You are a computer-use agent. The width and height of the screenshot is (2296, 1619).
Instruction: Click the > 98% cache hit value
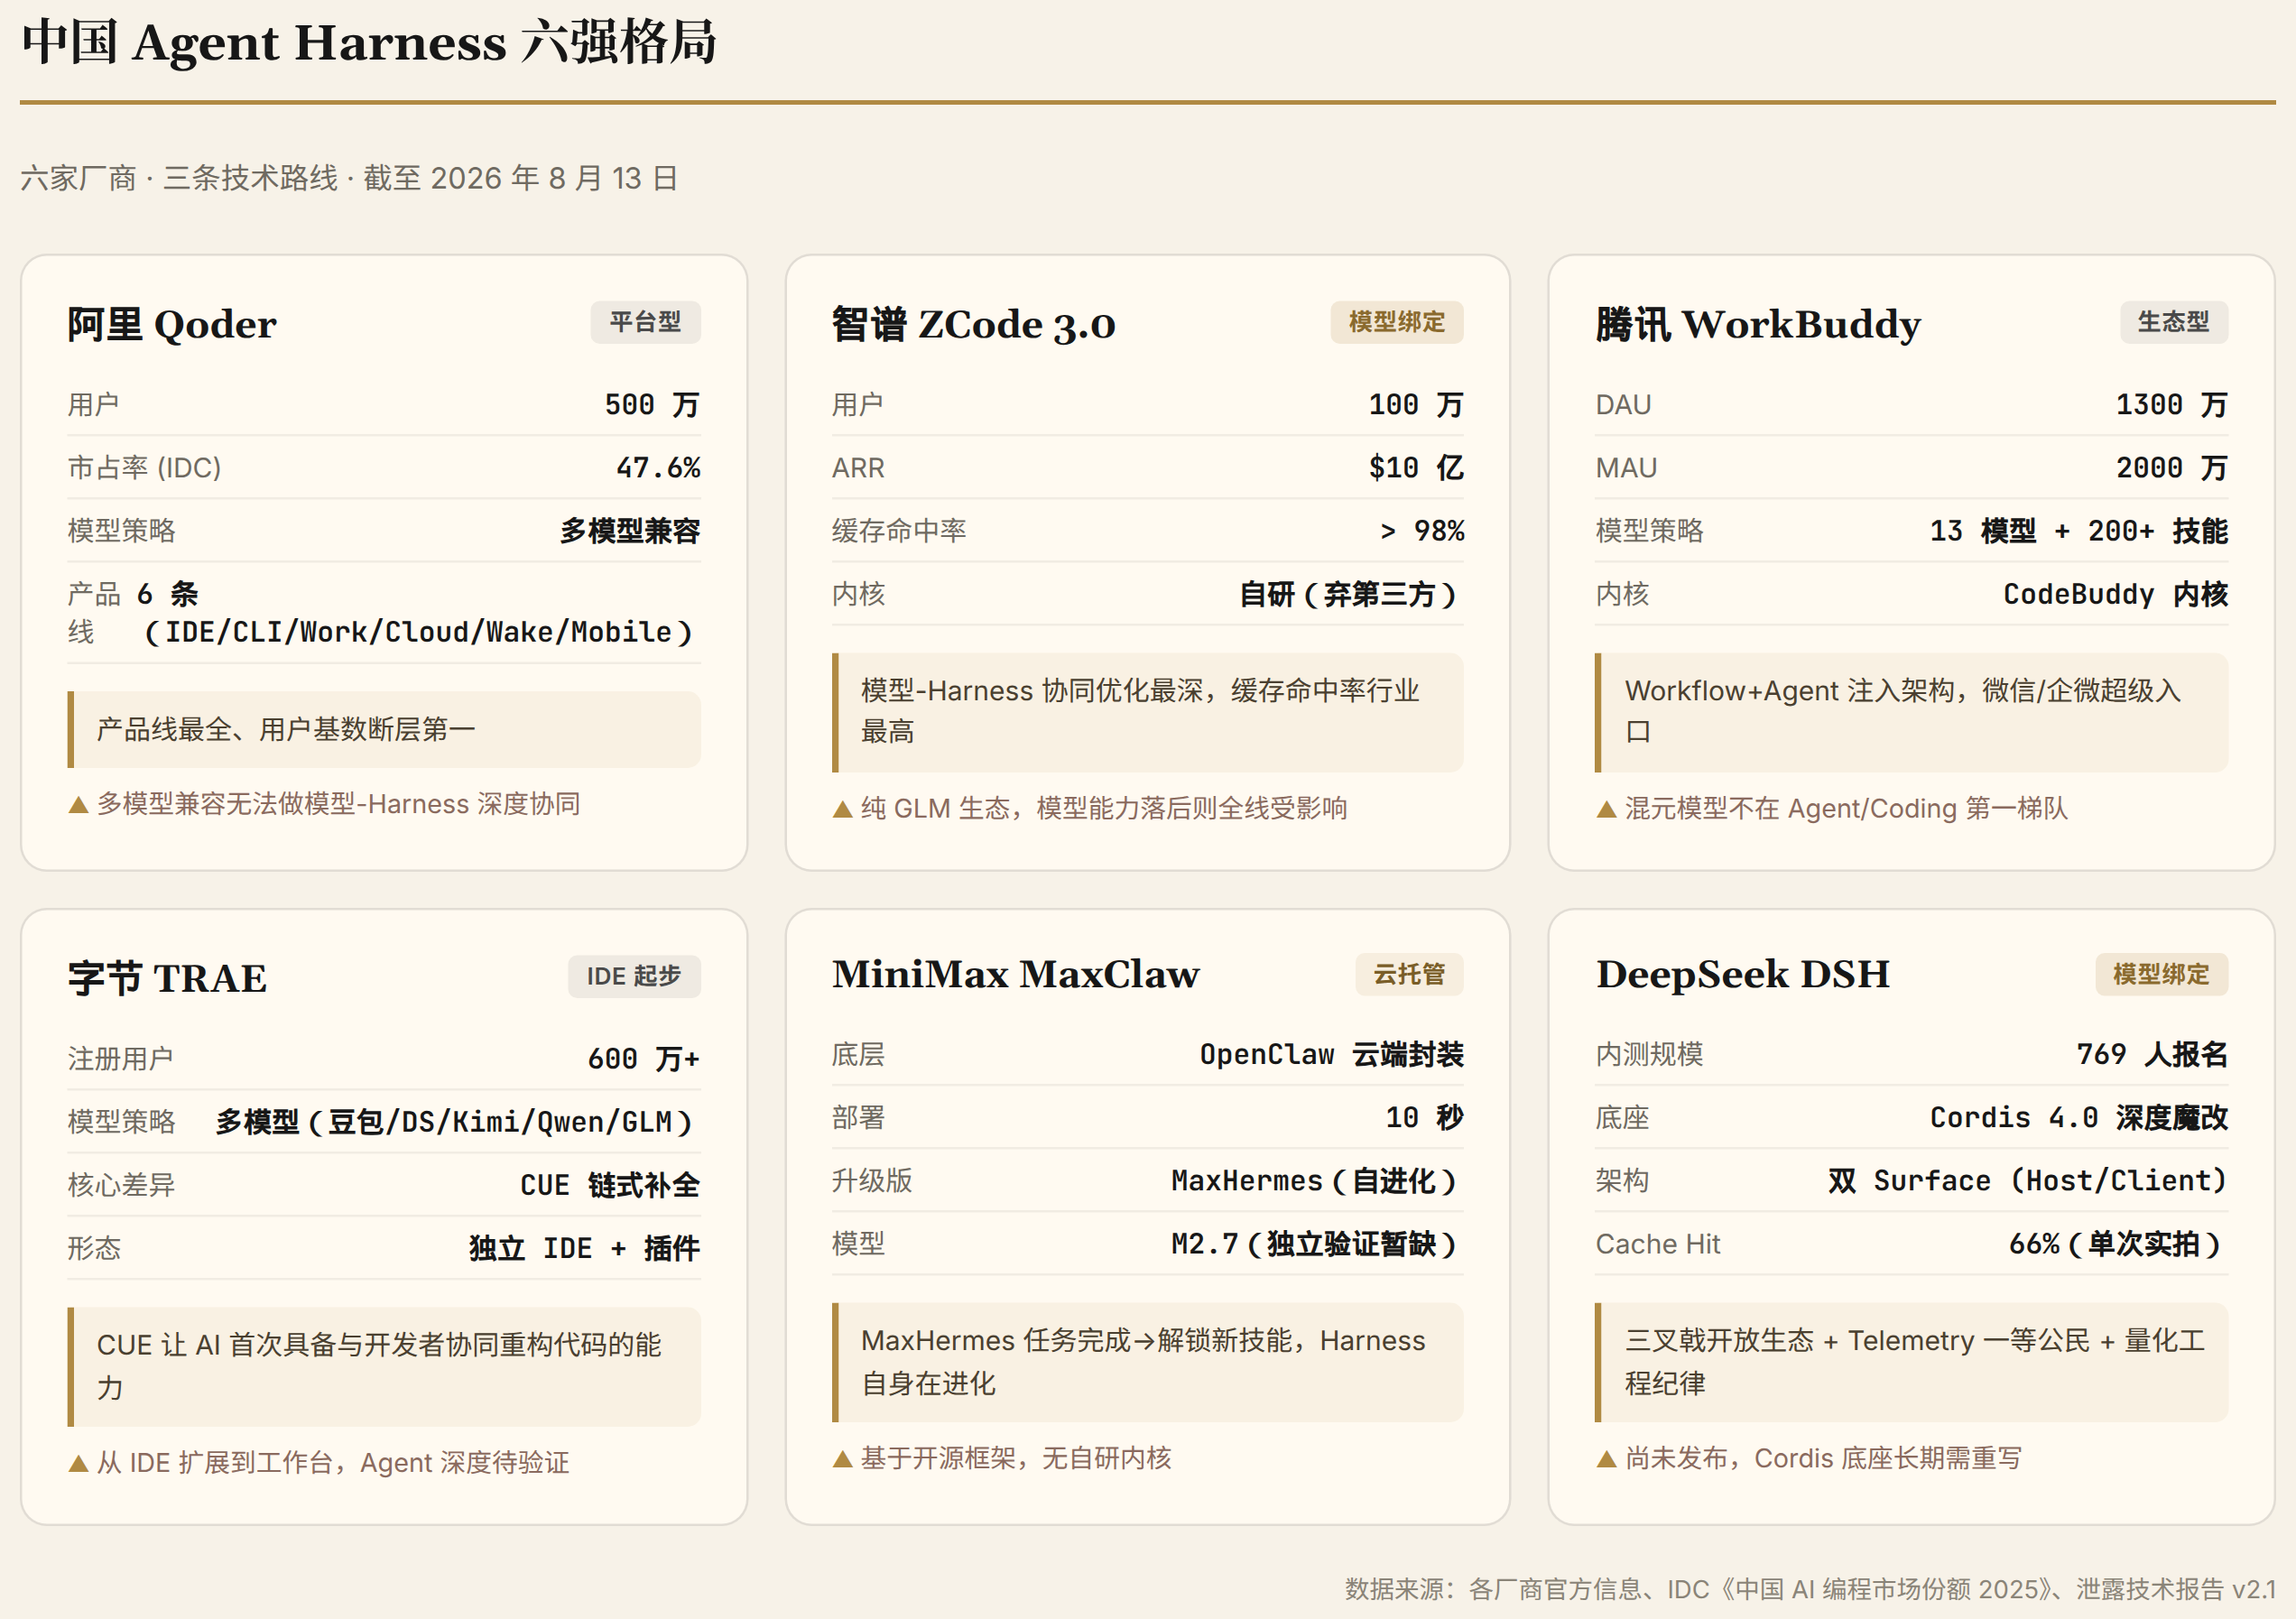click(x=1422, y=531)
